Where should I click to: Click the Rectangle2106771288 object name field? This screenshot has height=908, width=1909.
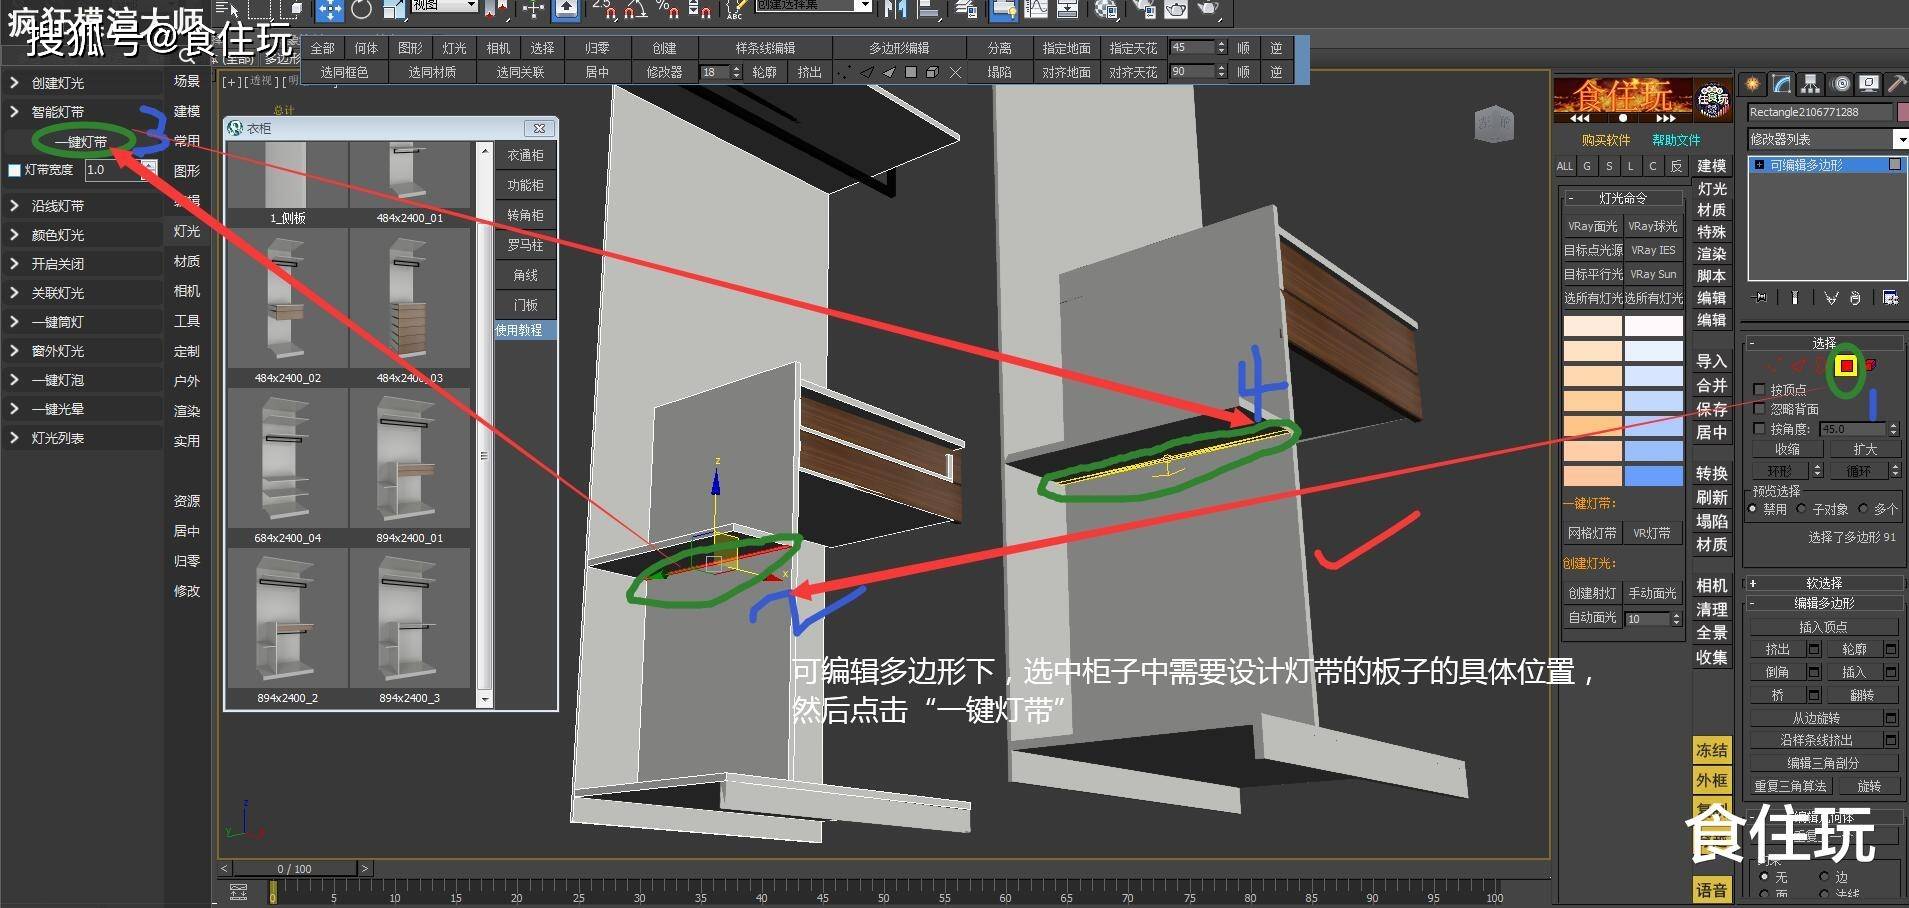click(x=1820, y=112)
